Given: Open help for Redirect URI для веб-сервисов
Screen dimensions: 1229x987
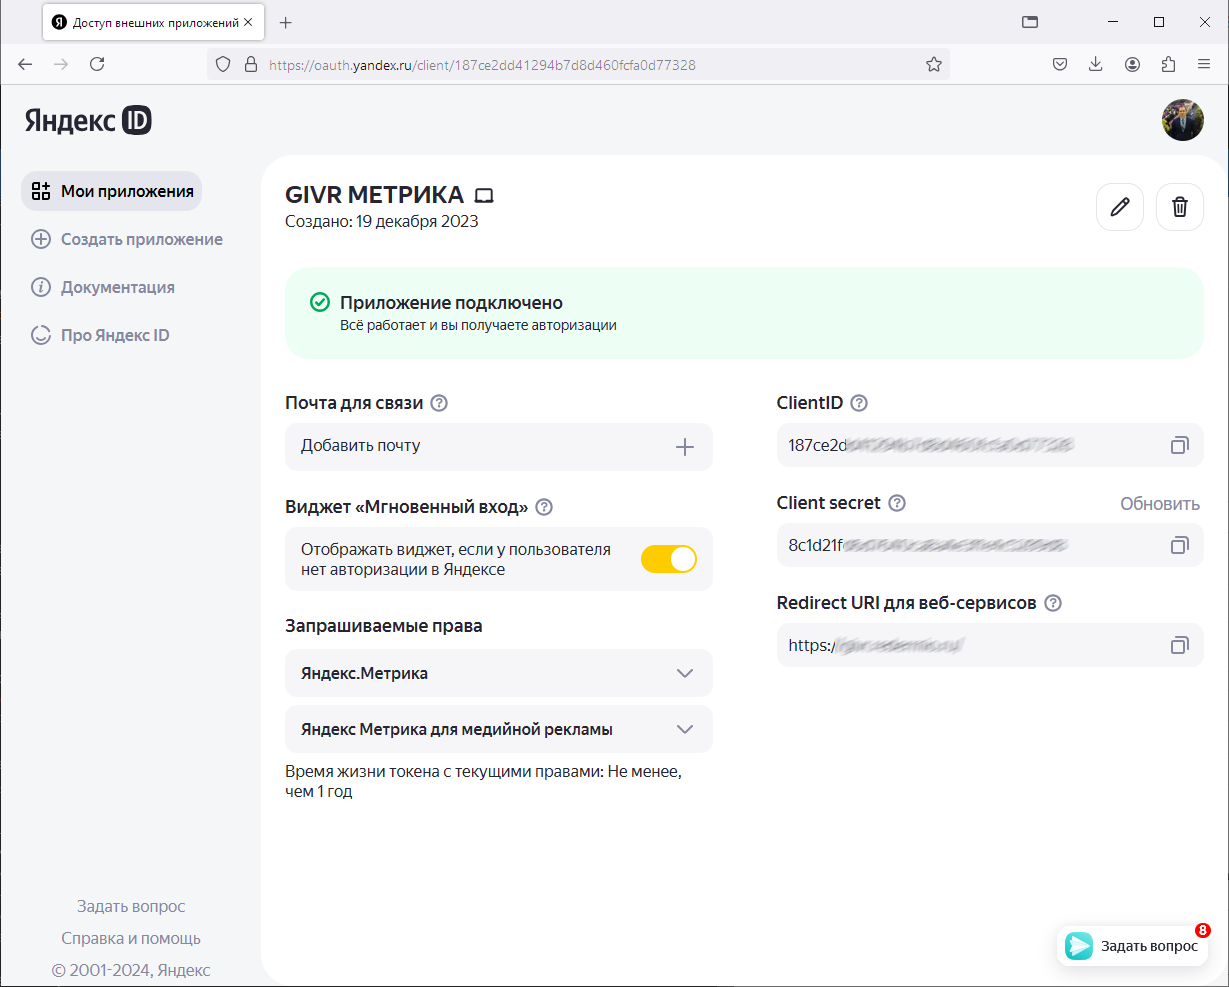Looking at the screenshot, I should tap(1052, 603).
